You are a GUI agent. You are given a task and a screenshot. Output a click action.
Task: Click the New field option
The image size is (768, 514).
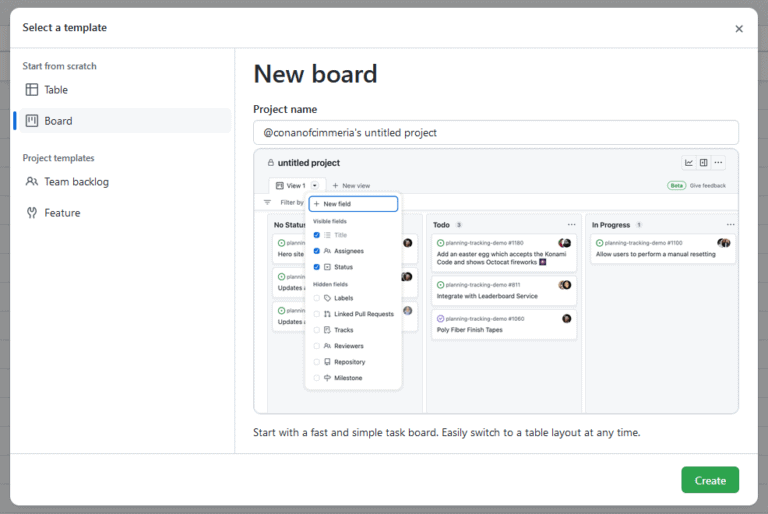coord(353,204)
